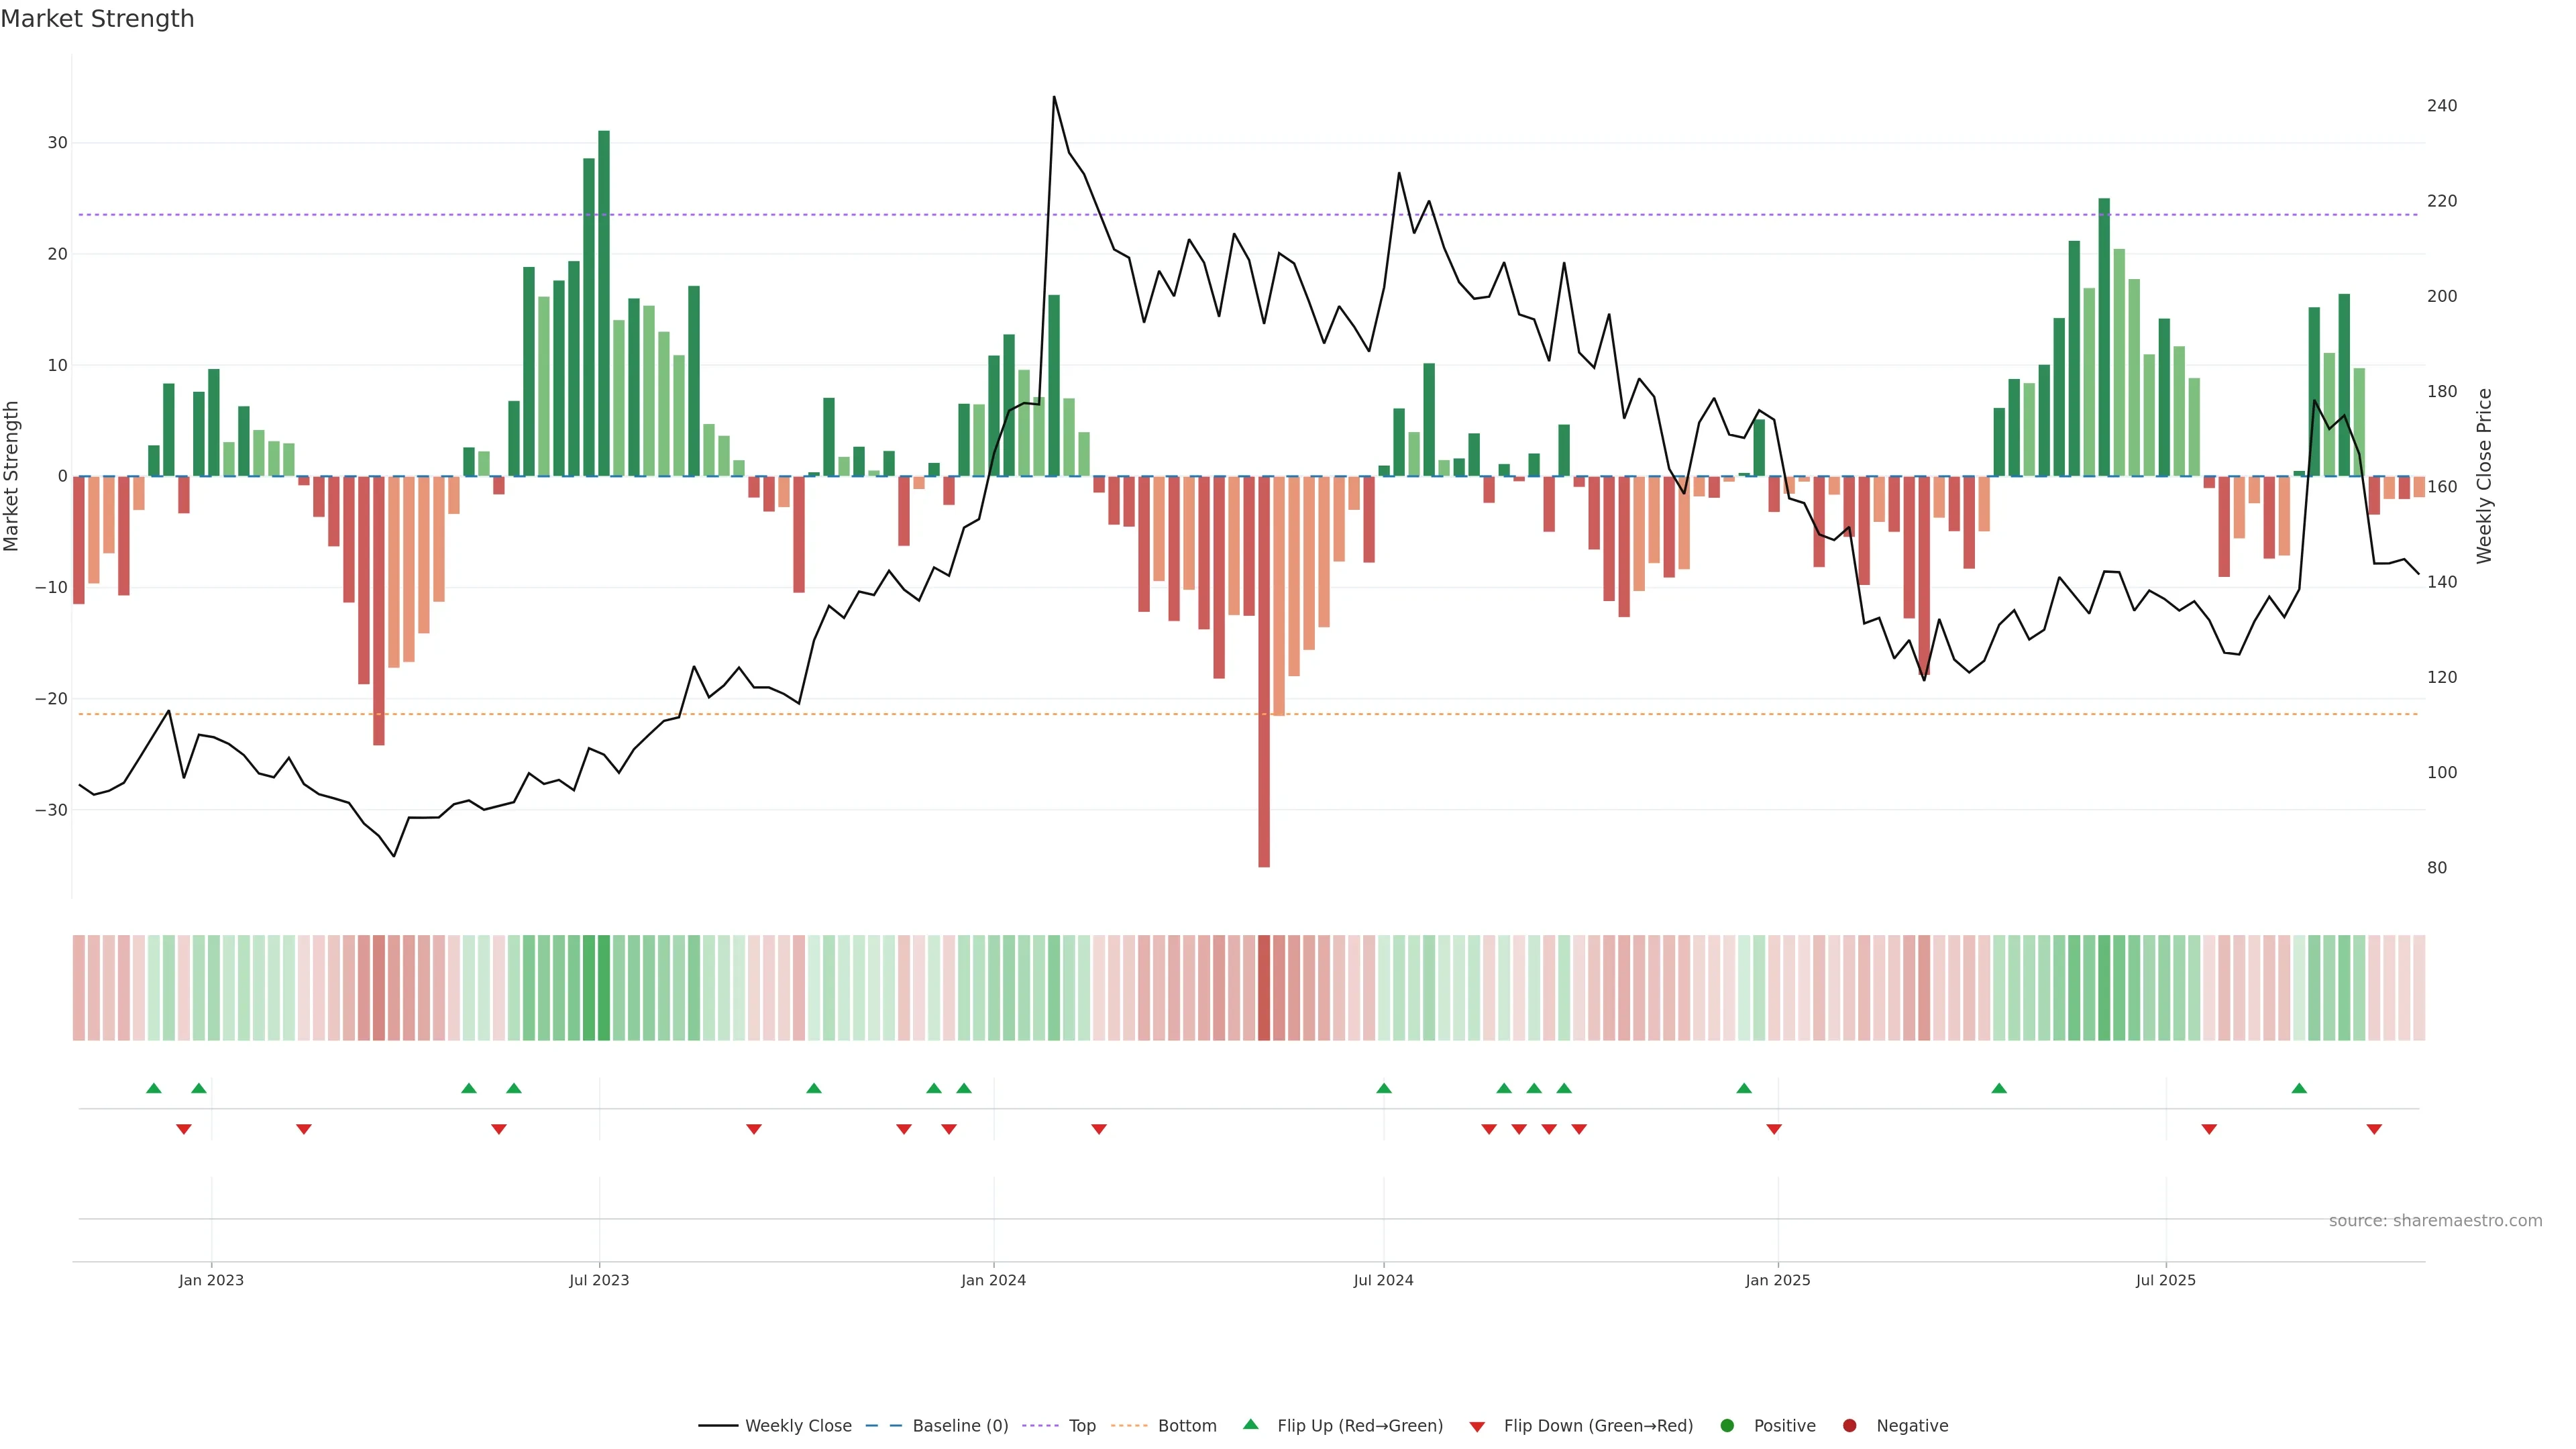
Task: Click the red Flip Down triangle legend icon
Action: coord(1476,1427)
